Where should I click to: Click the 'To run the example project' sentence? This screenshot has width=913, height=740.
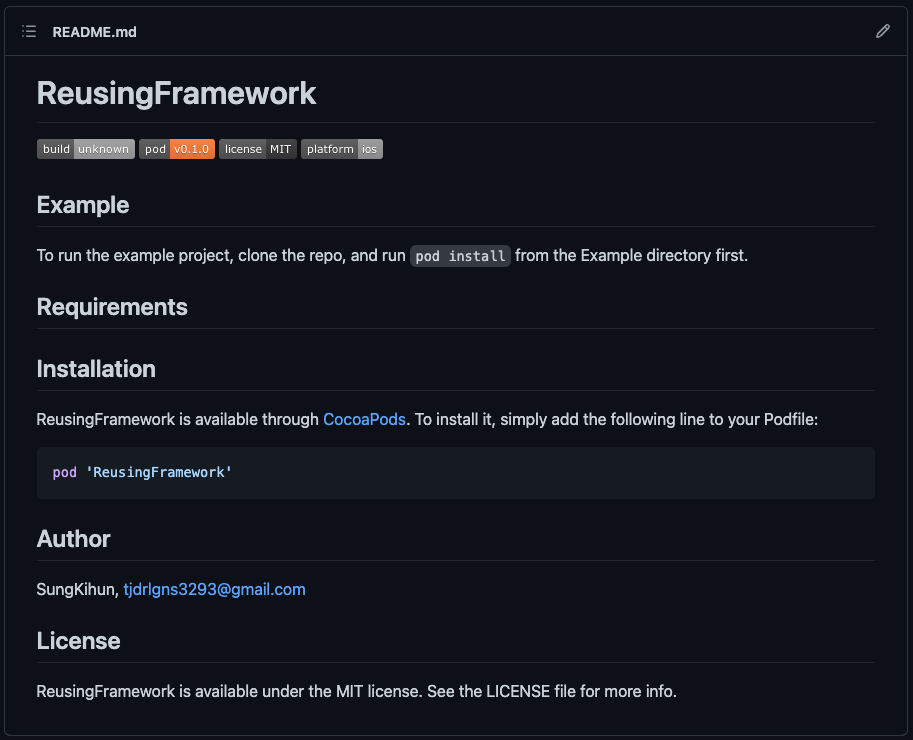click(392, 256)
